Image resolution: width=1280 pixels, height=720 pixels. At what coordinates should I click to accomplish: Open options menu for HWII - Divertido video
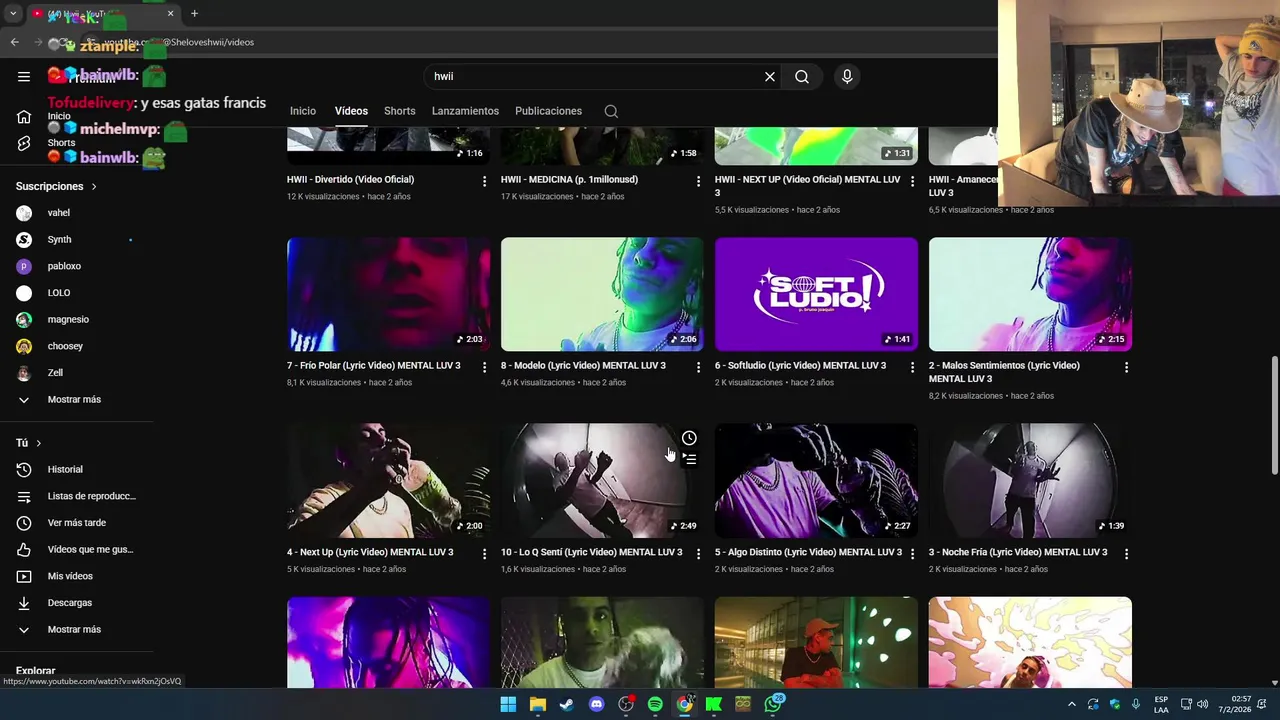tap(484, 181)
